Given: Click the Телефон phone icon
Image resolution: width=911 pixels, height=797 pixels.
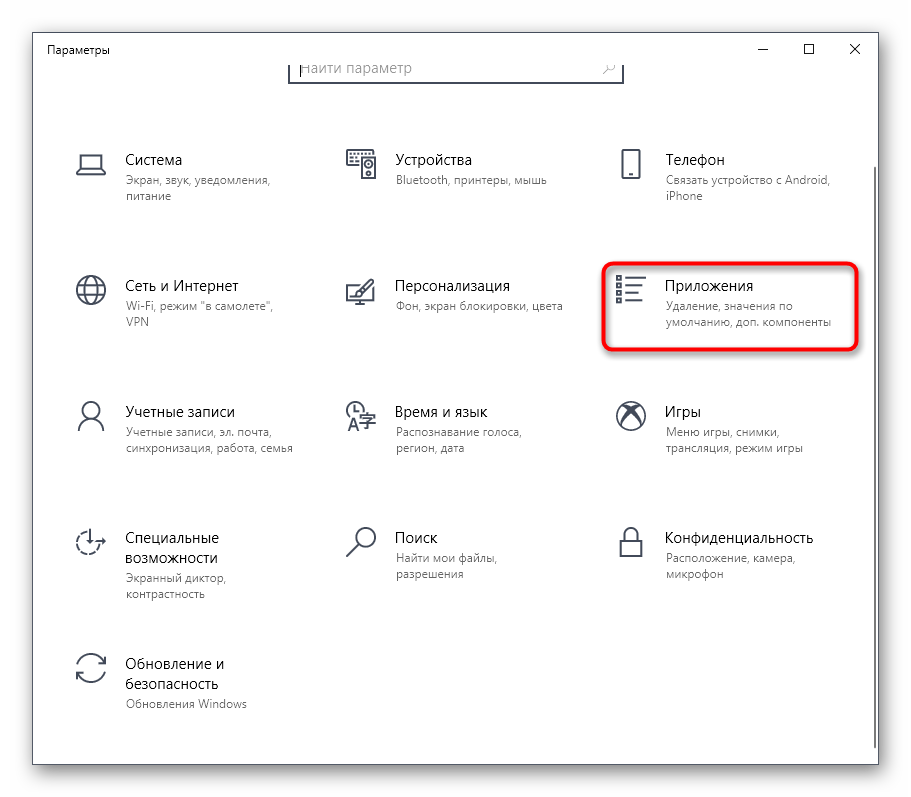Looking at the screenshot, I should tap(630, 164).
